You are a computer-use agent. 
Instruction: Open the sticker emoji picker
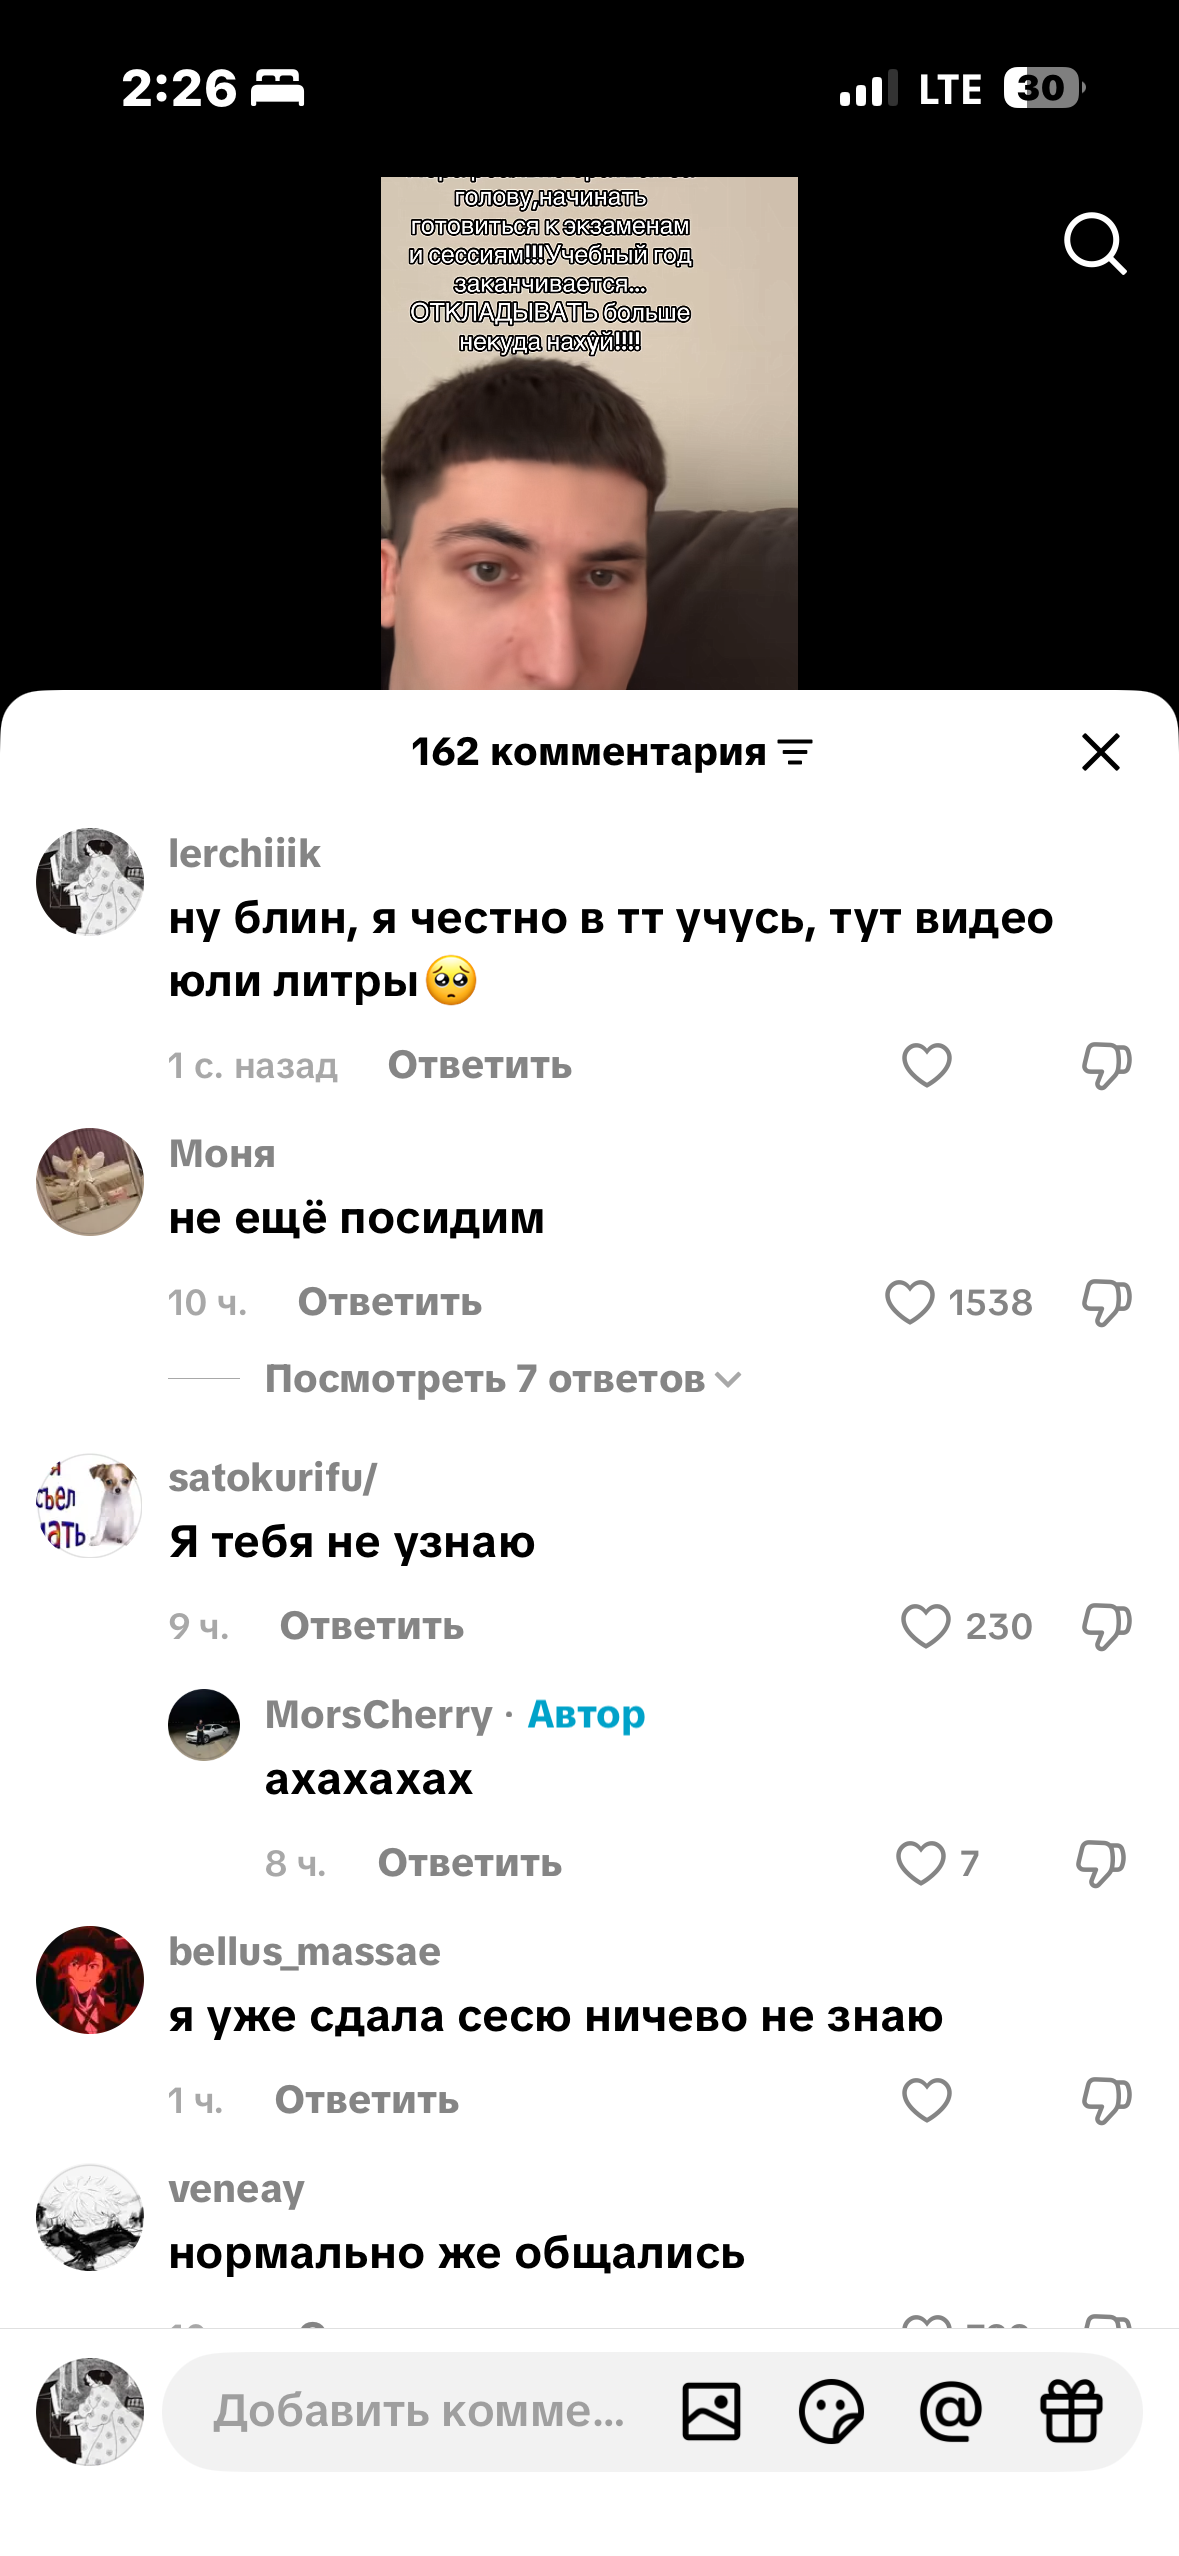(831, 2411)
